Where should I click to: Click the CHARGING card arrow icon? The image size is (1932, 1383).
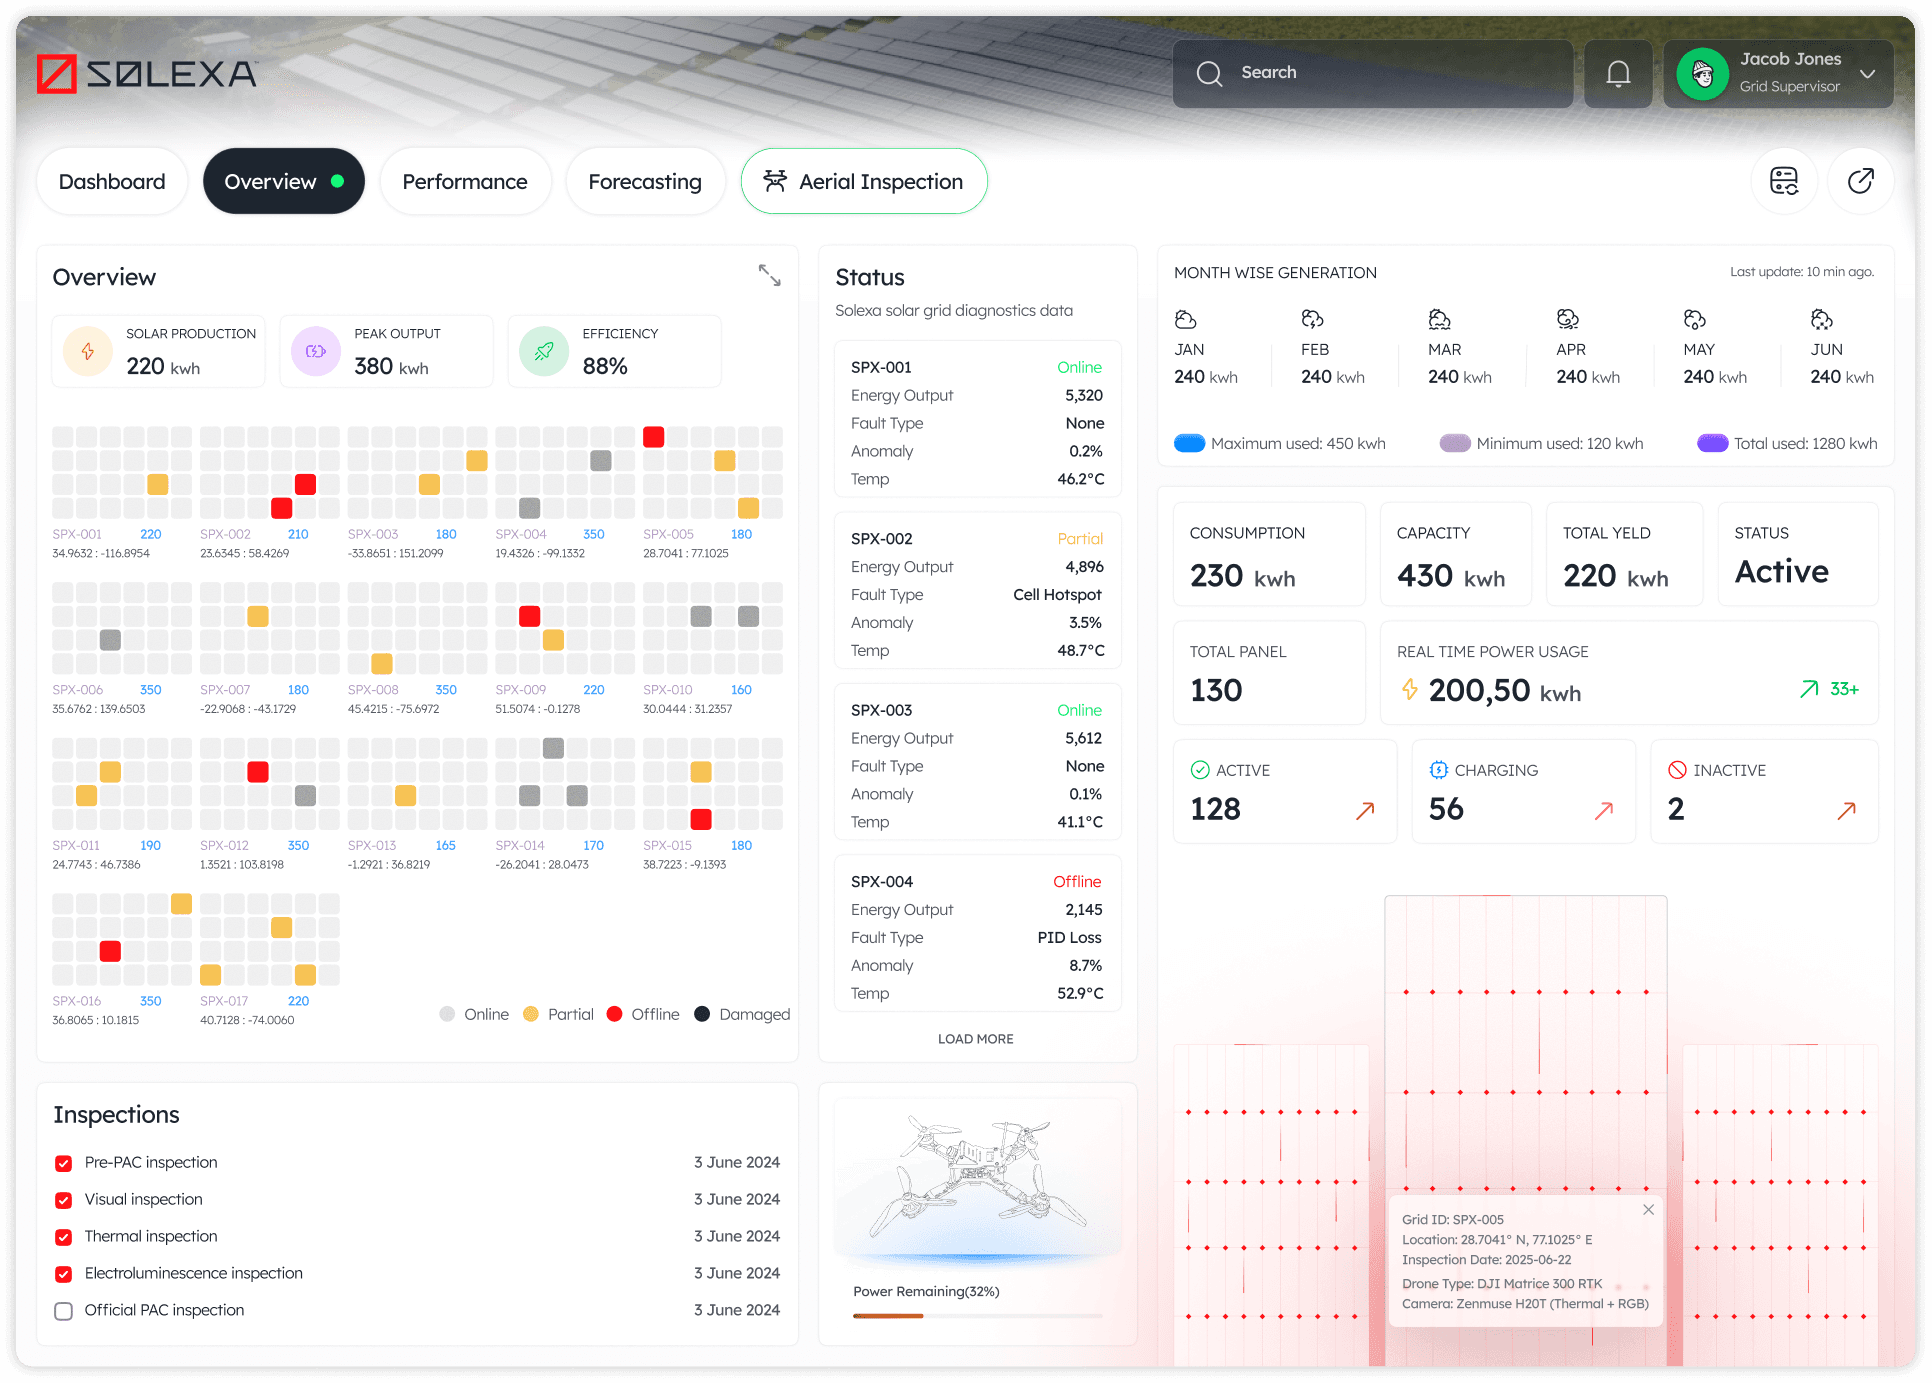pyautogui.click(x=1603, y=810)
